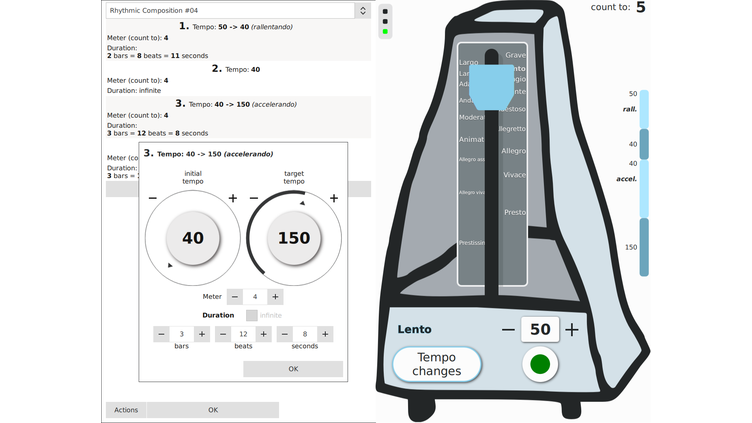Decrease seconds duration with minus

(285, 334)
